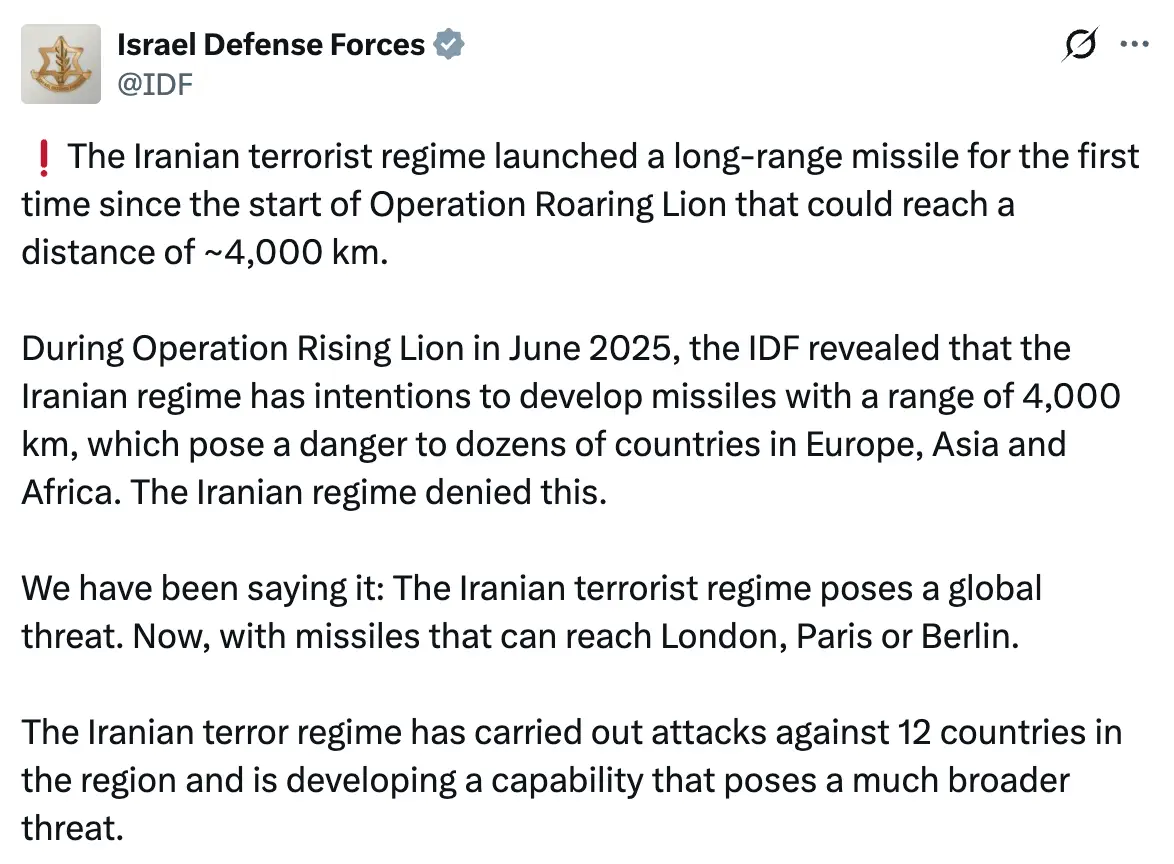This screenshot has height=864, width=1174.
Task: Click the @IDF username handle
Action: (155, 84)
